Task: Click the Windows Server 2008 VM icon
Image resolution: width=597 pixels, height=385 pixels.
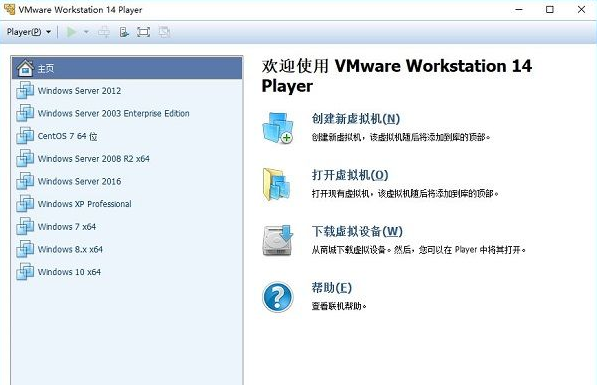Action: pyautogui.click(x=25, y=158)
